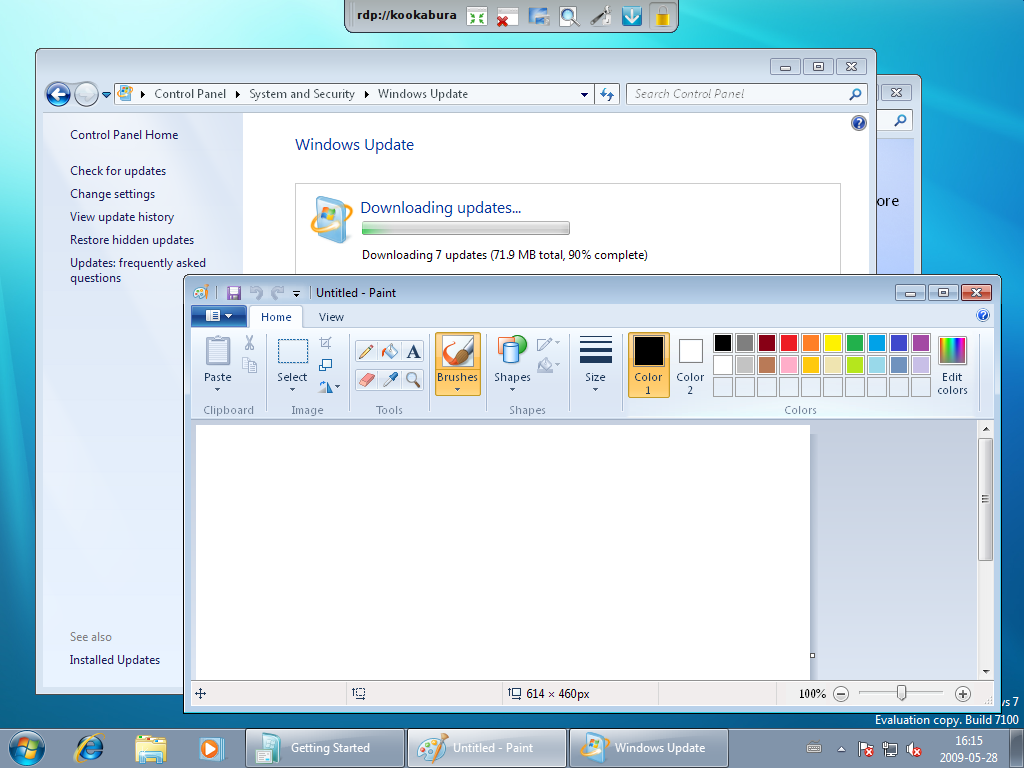Click the Cut scissors icon in Clipboard group
1024x768 pixels.
click(249, 343)
